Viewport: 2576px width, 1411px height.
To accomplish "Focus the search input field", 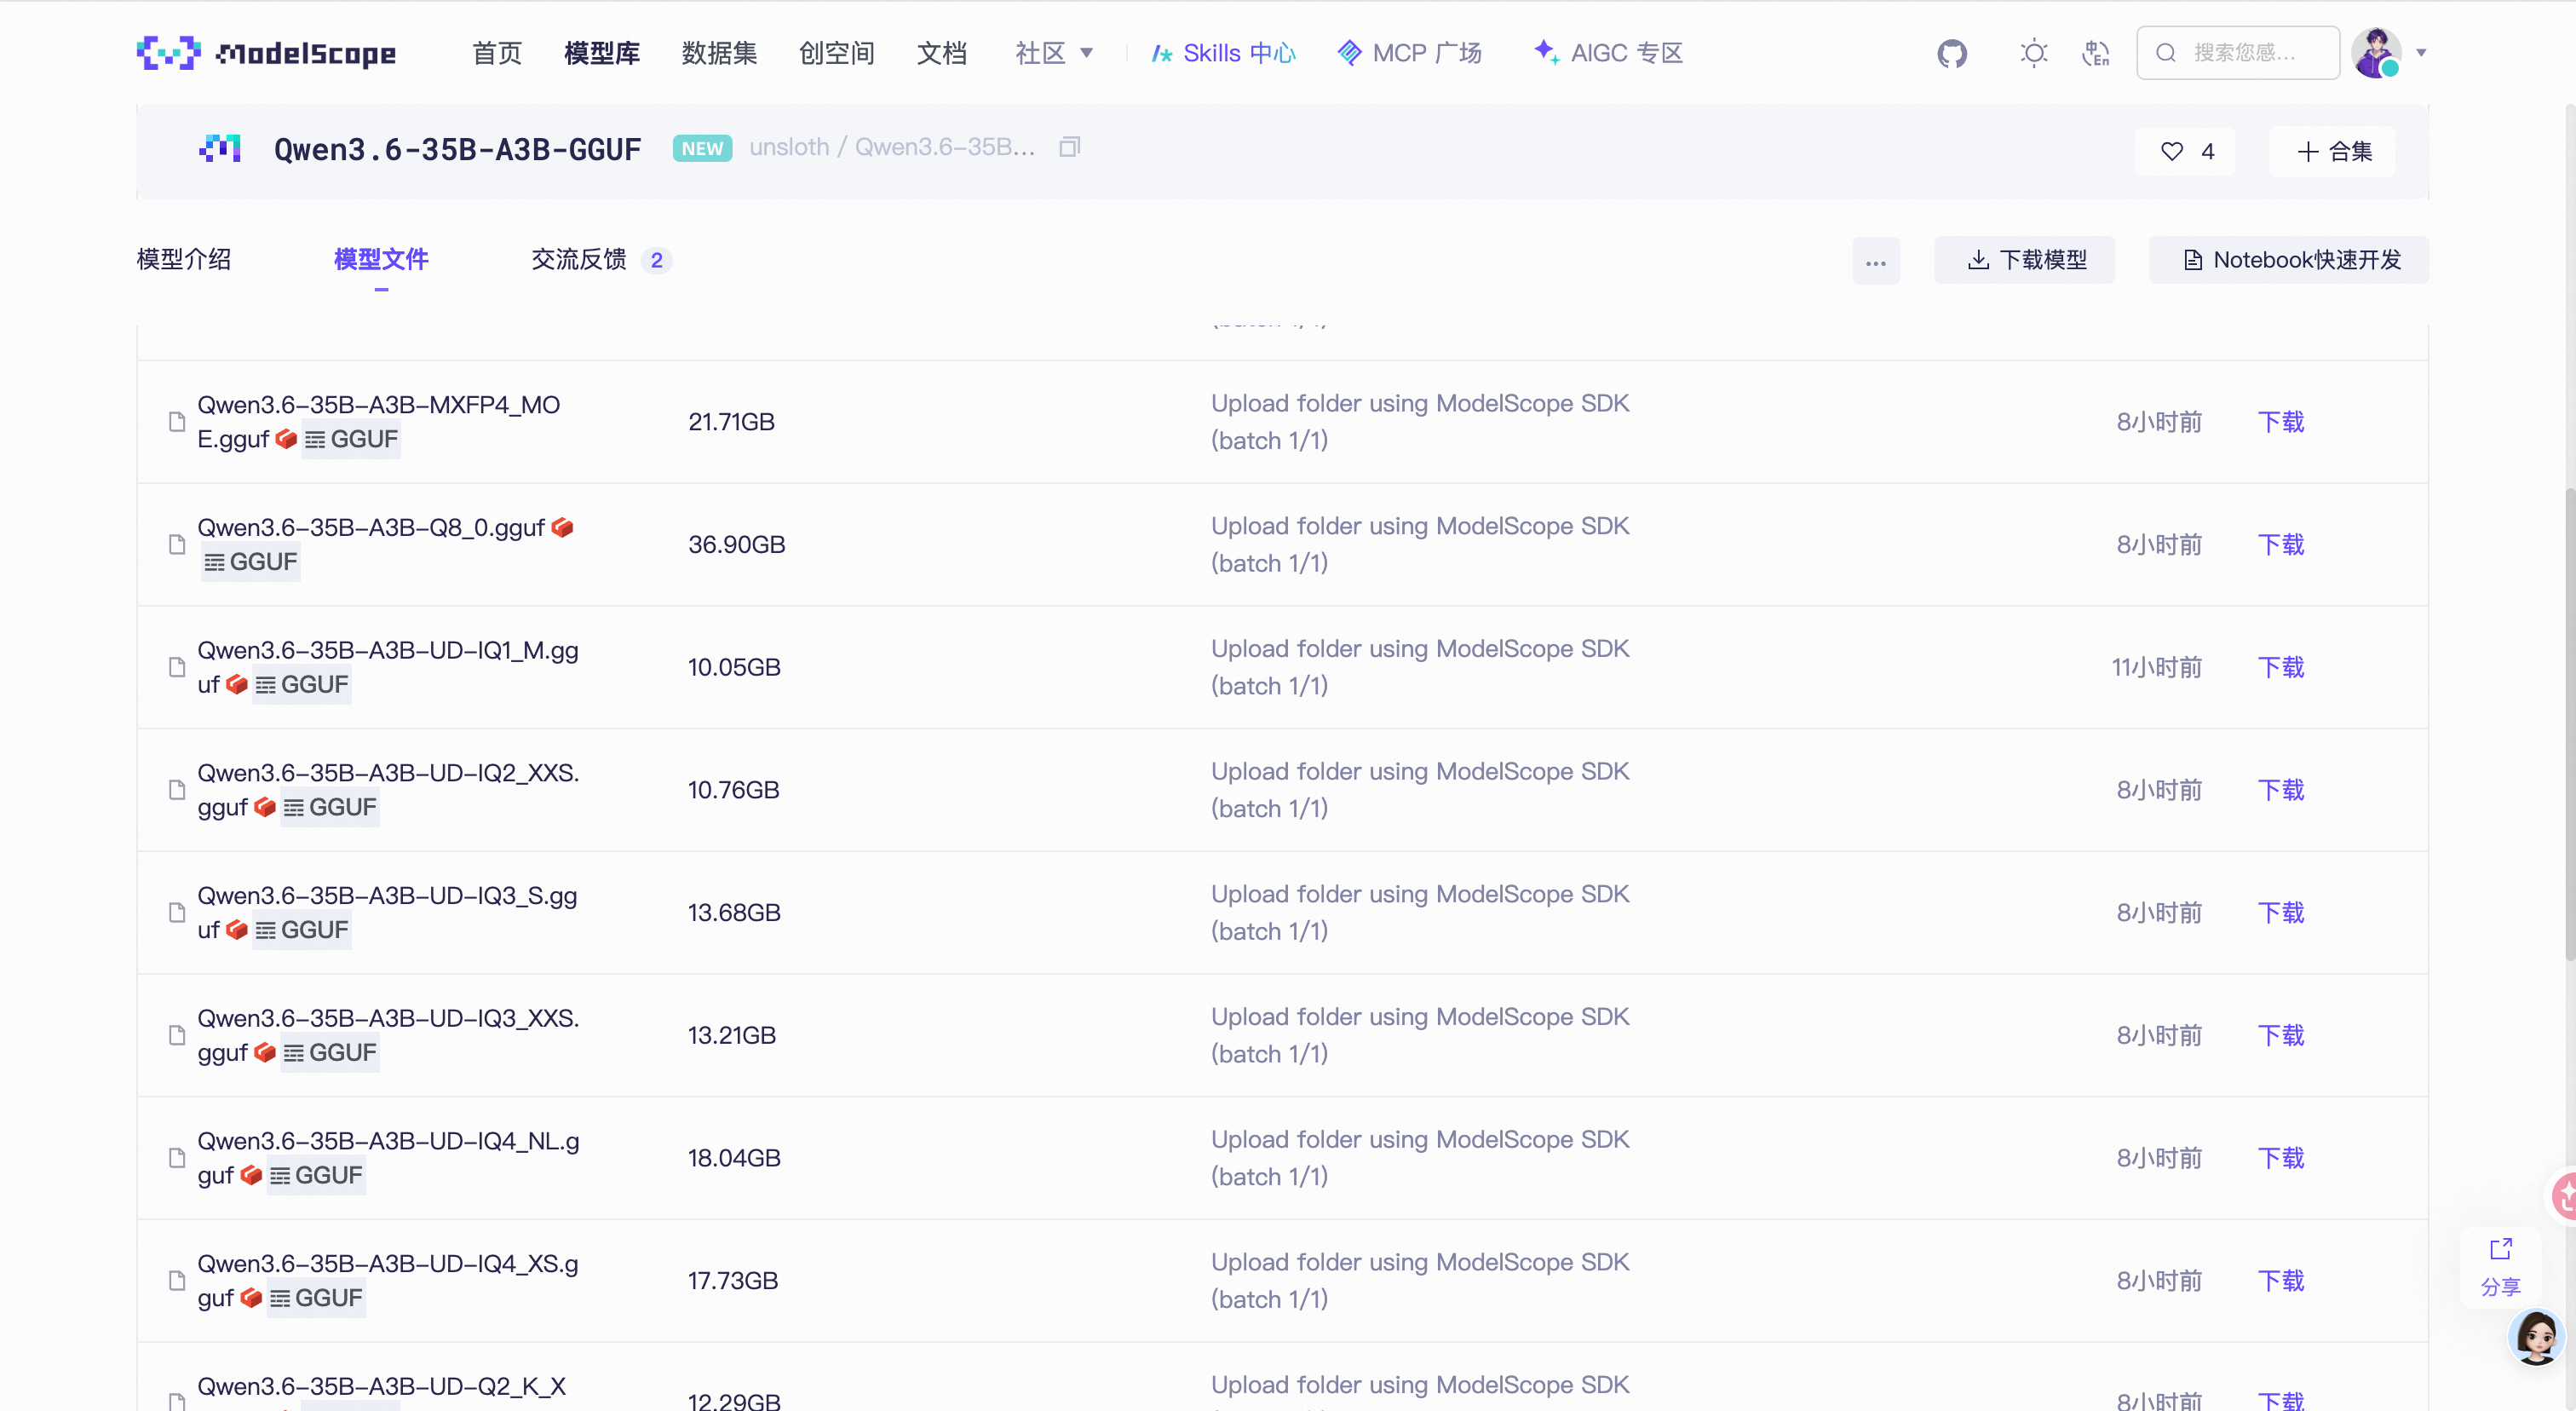I will click(x=2238, y=53).
